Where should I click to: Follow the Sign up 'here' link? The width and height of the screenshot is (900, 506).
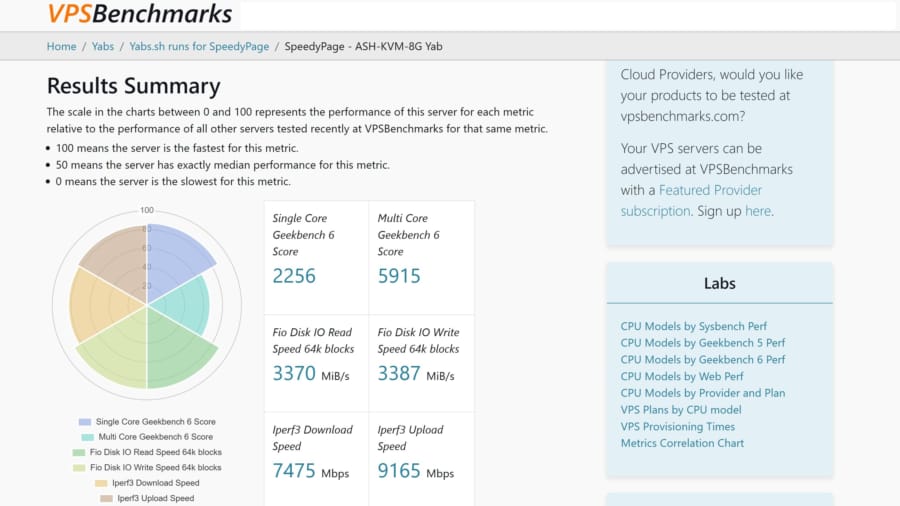tap(758, 211)
